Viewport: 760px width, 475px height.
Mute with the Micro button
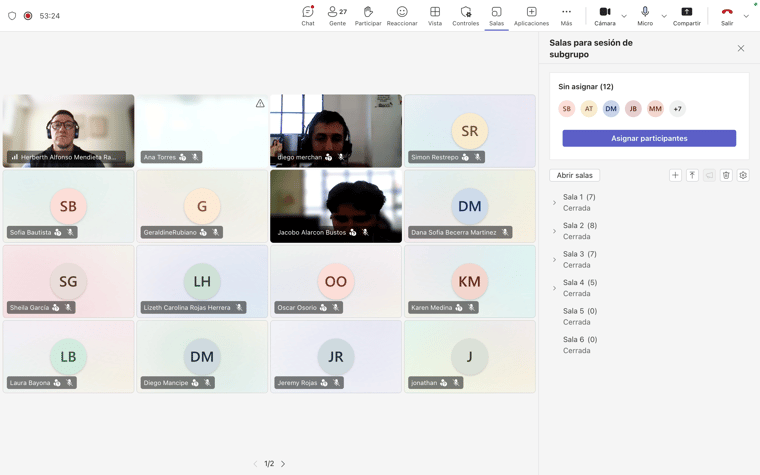click(645, 16)
